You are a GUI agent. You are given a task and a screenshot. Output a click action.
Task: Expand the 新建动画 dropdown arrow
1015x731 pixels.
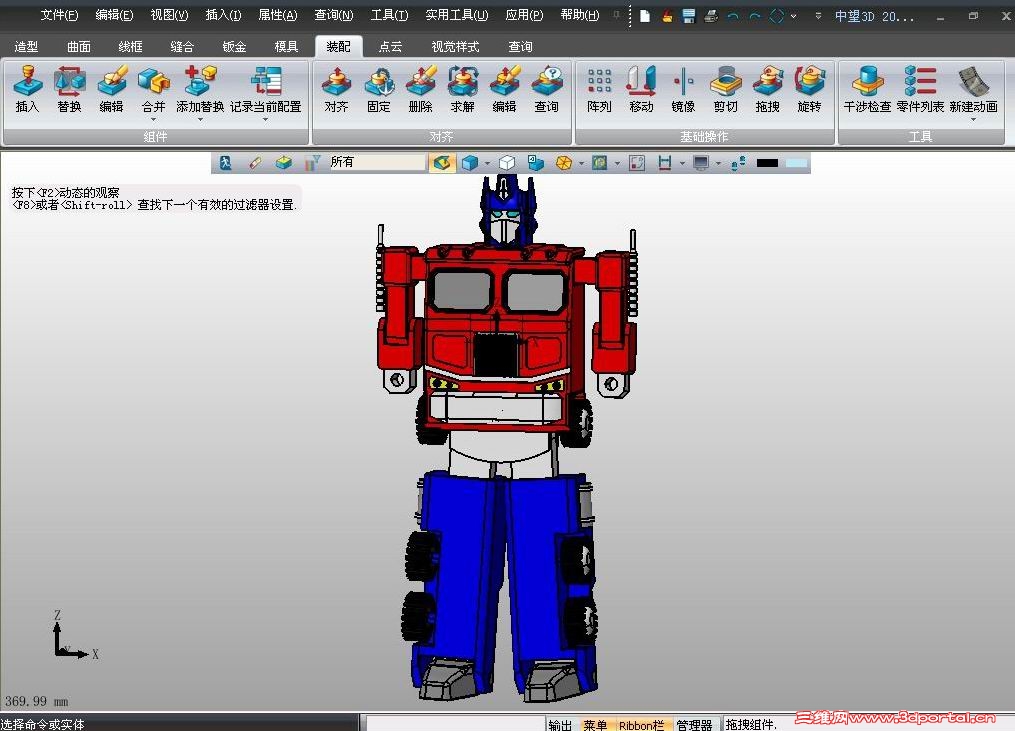(x=973, y=120)
